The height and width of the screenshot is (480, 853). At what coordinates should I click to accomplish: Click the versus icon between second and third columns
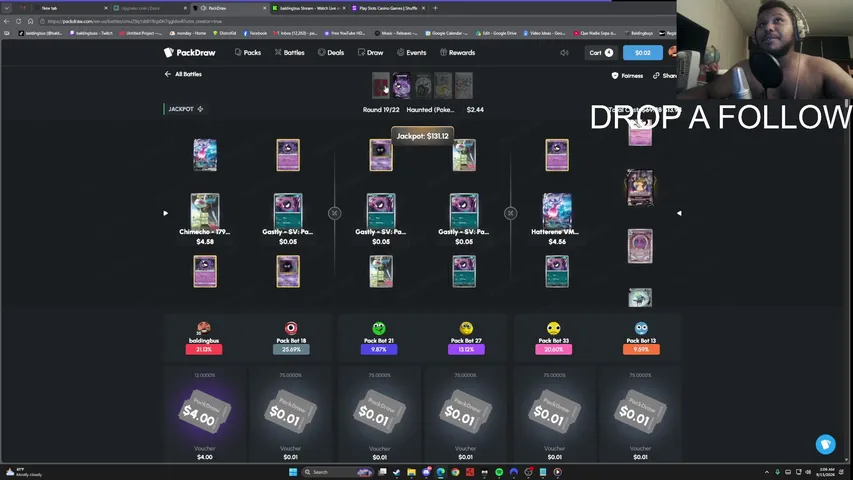[335, 213]
